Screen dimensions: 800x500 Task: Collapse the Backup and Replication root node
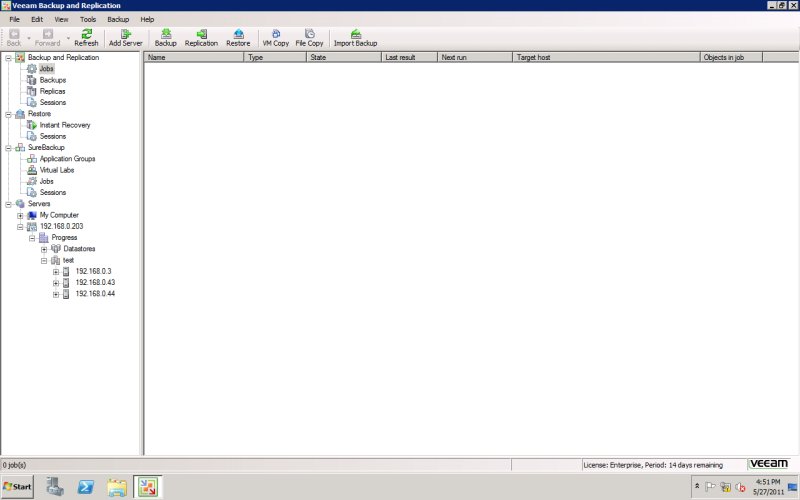coord(8,58)
